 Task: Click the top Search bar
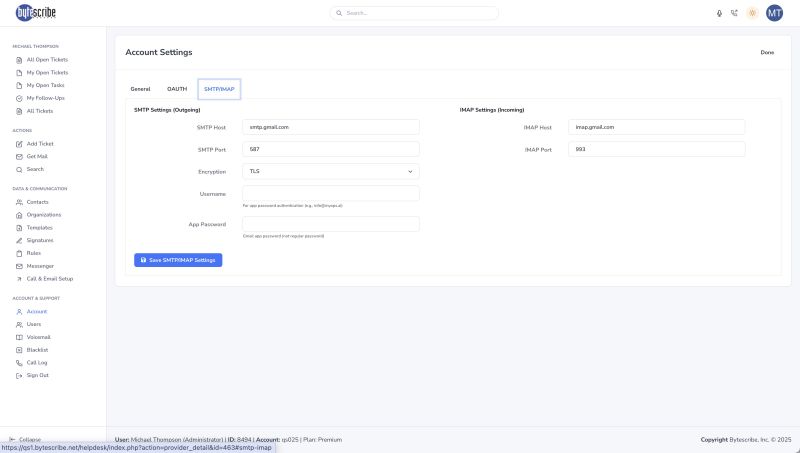[414, 13]
